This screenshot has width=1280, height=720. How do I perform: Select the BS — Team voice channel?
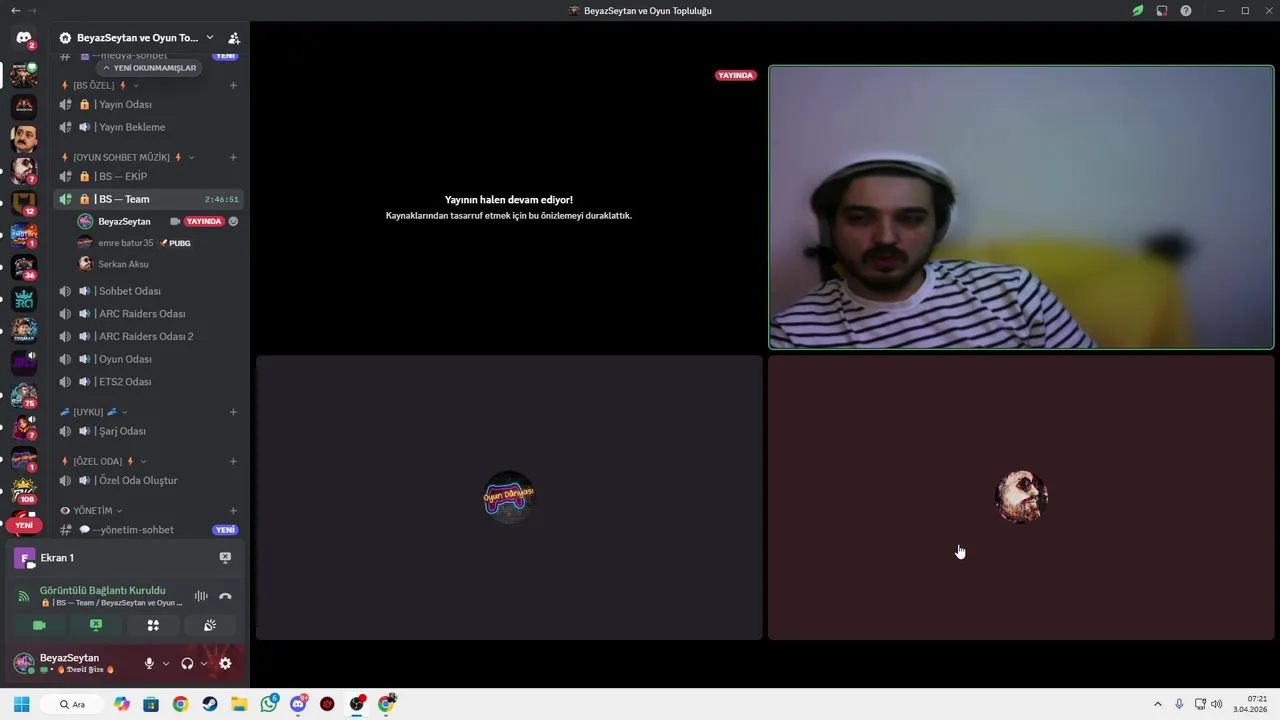tap(148, 199)
